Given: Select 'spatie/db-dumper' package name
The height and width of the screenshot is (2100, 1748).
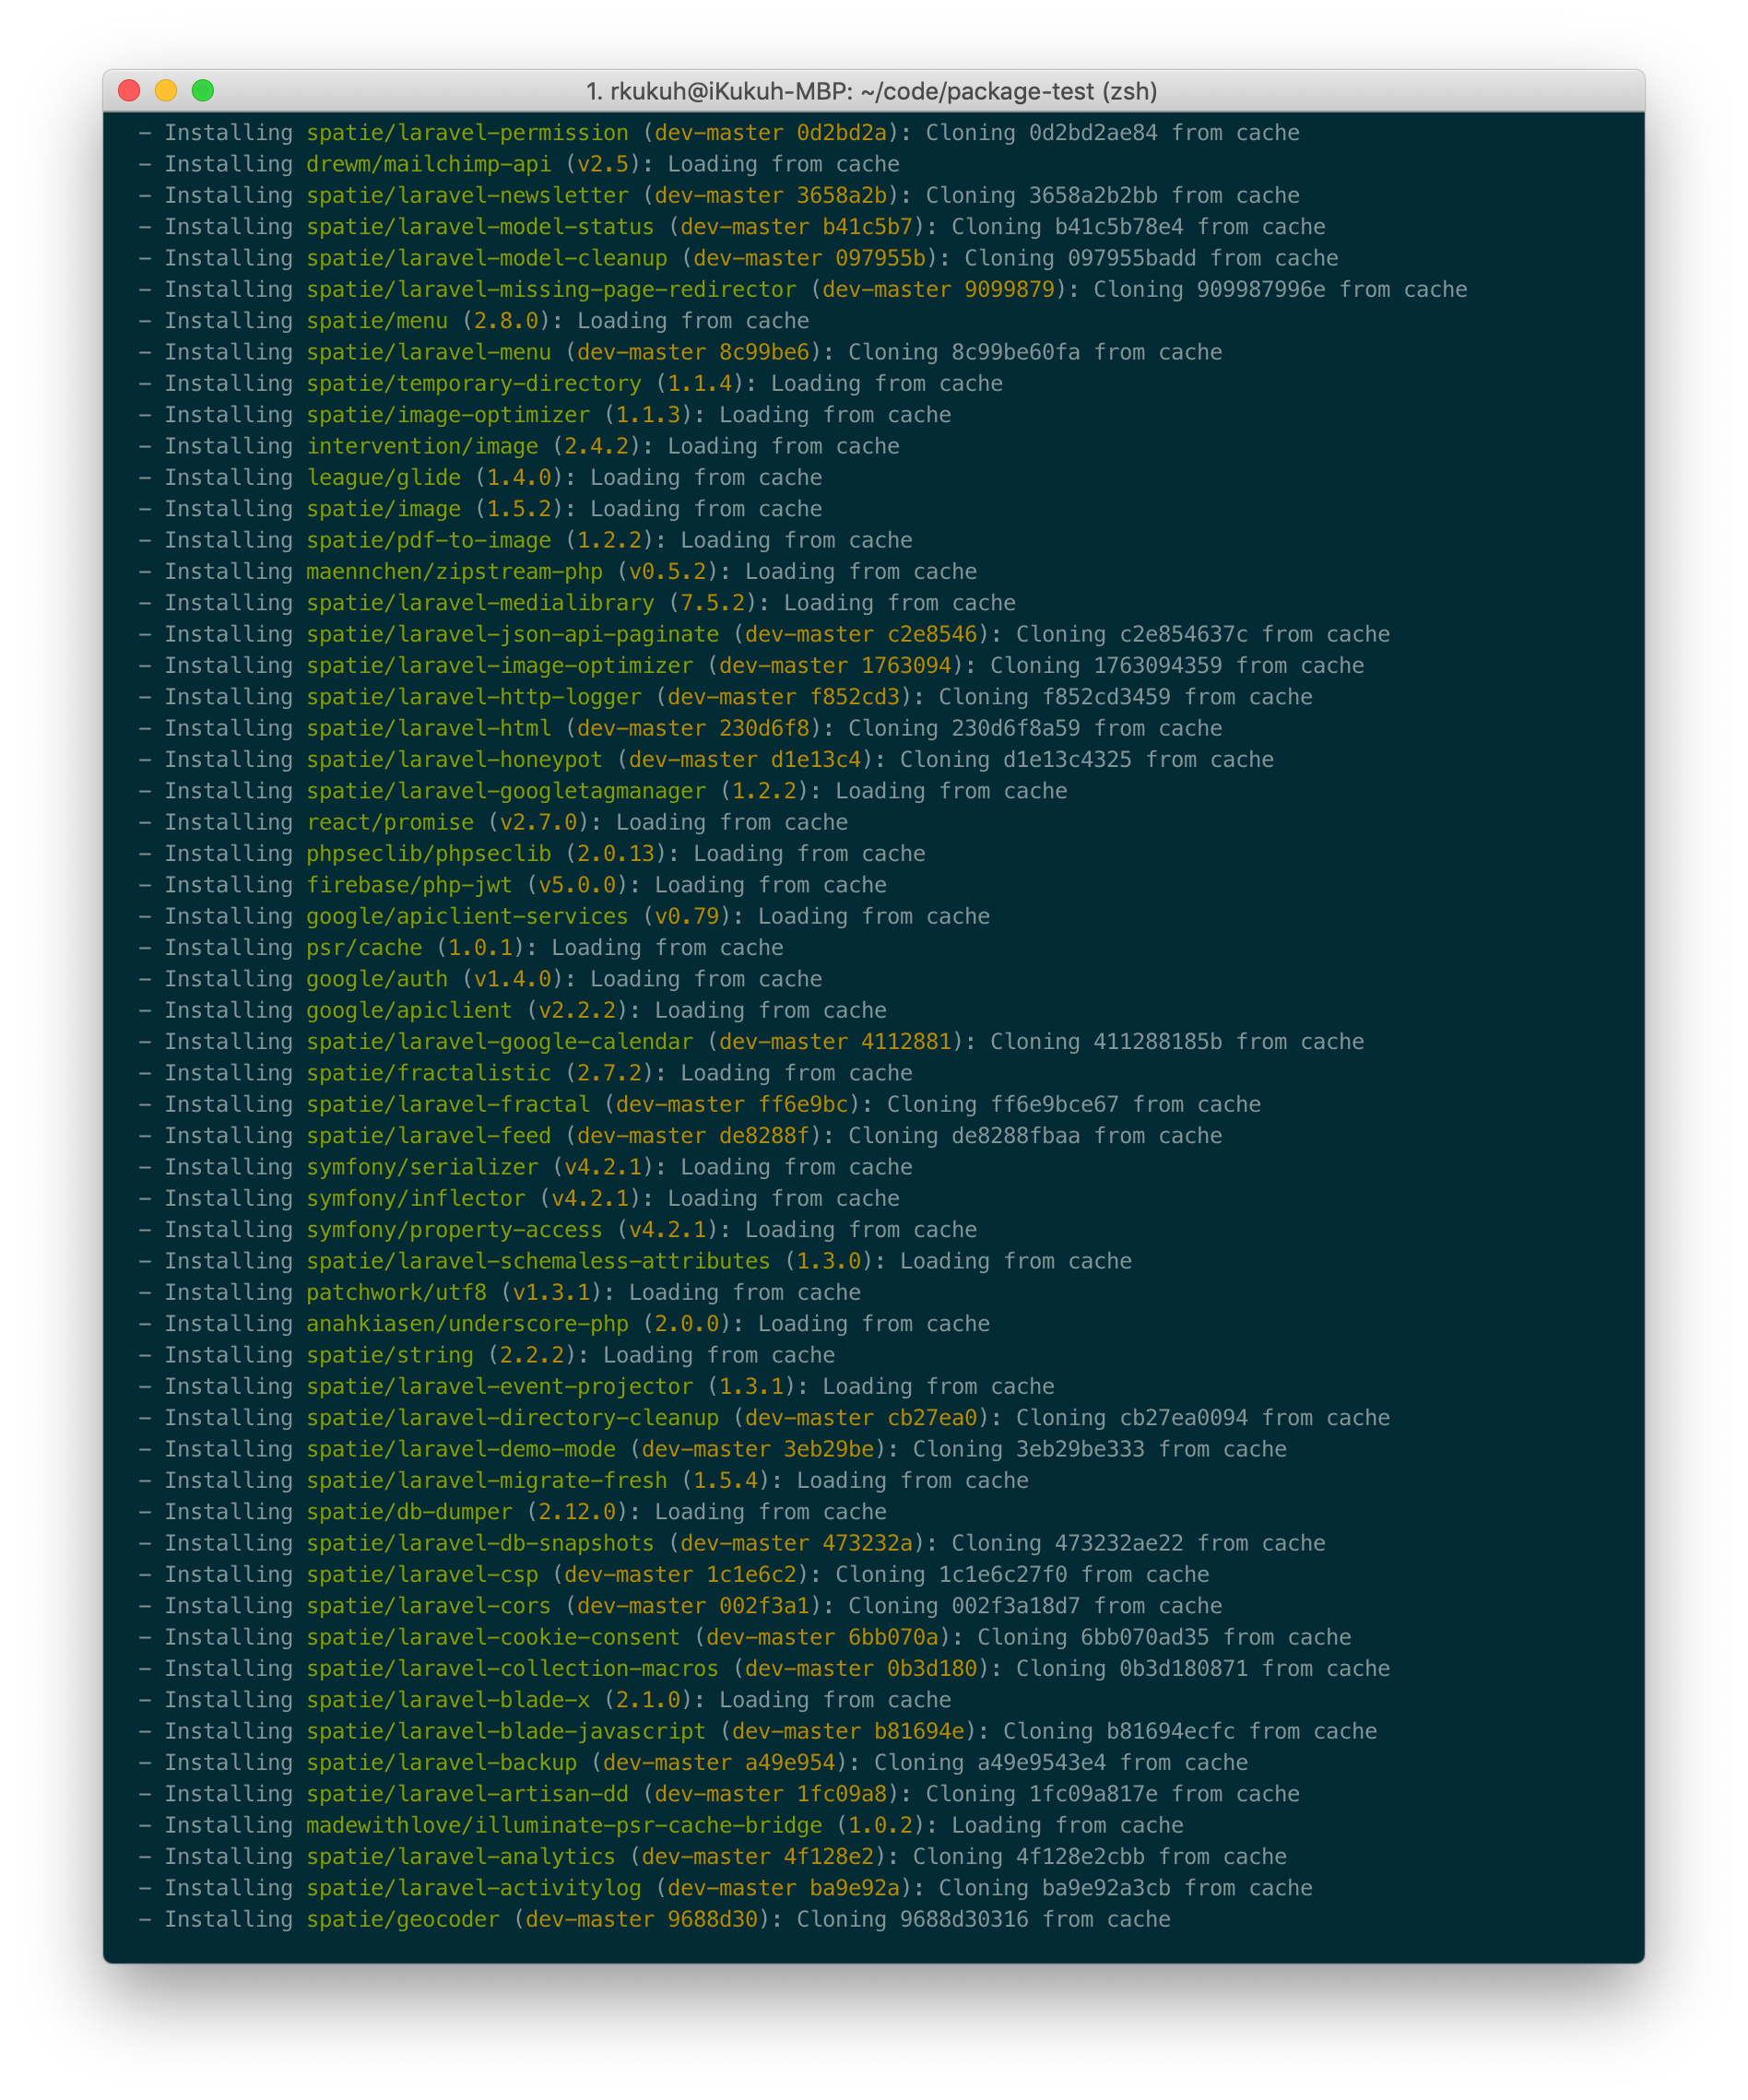Looking at the screenshot, I should [x=410, y=1512].
